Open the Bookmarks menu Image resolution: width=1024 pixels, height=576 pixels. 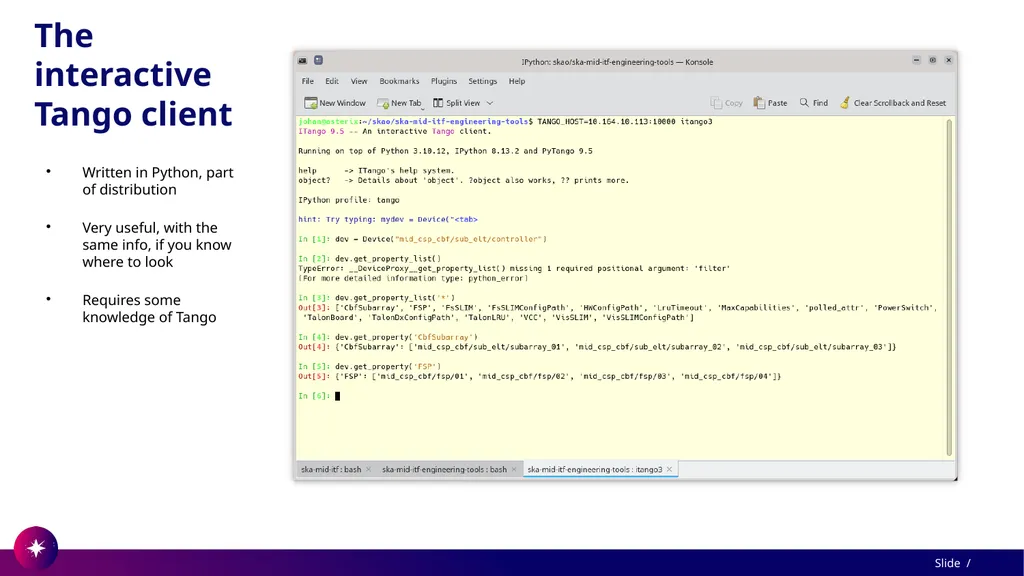click(x=399, y=81)
